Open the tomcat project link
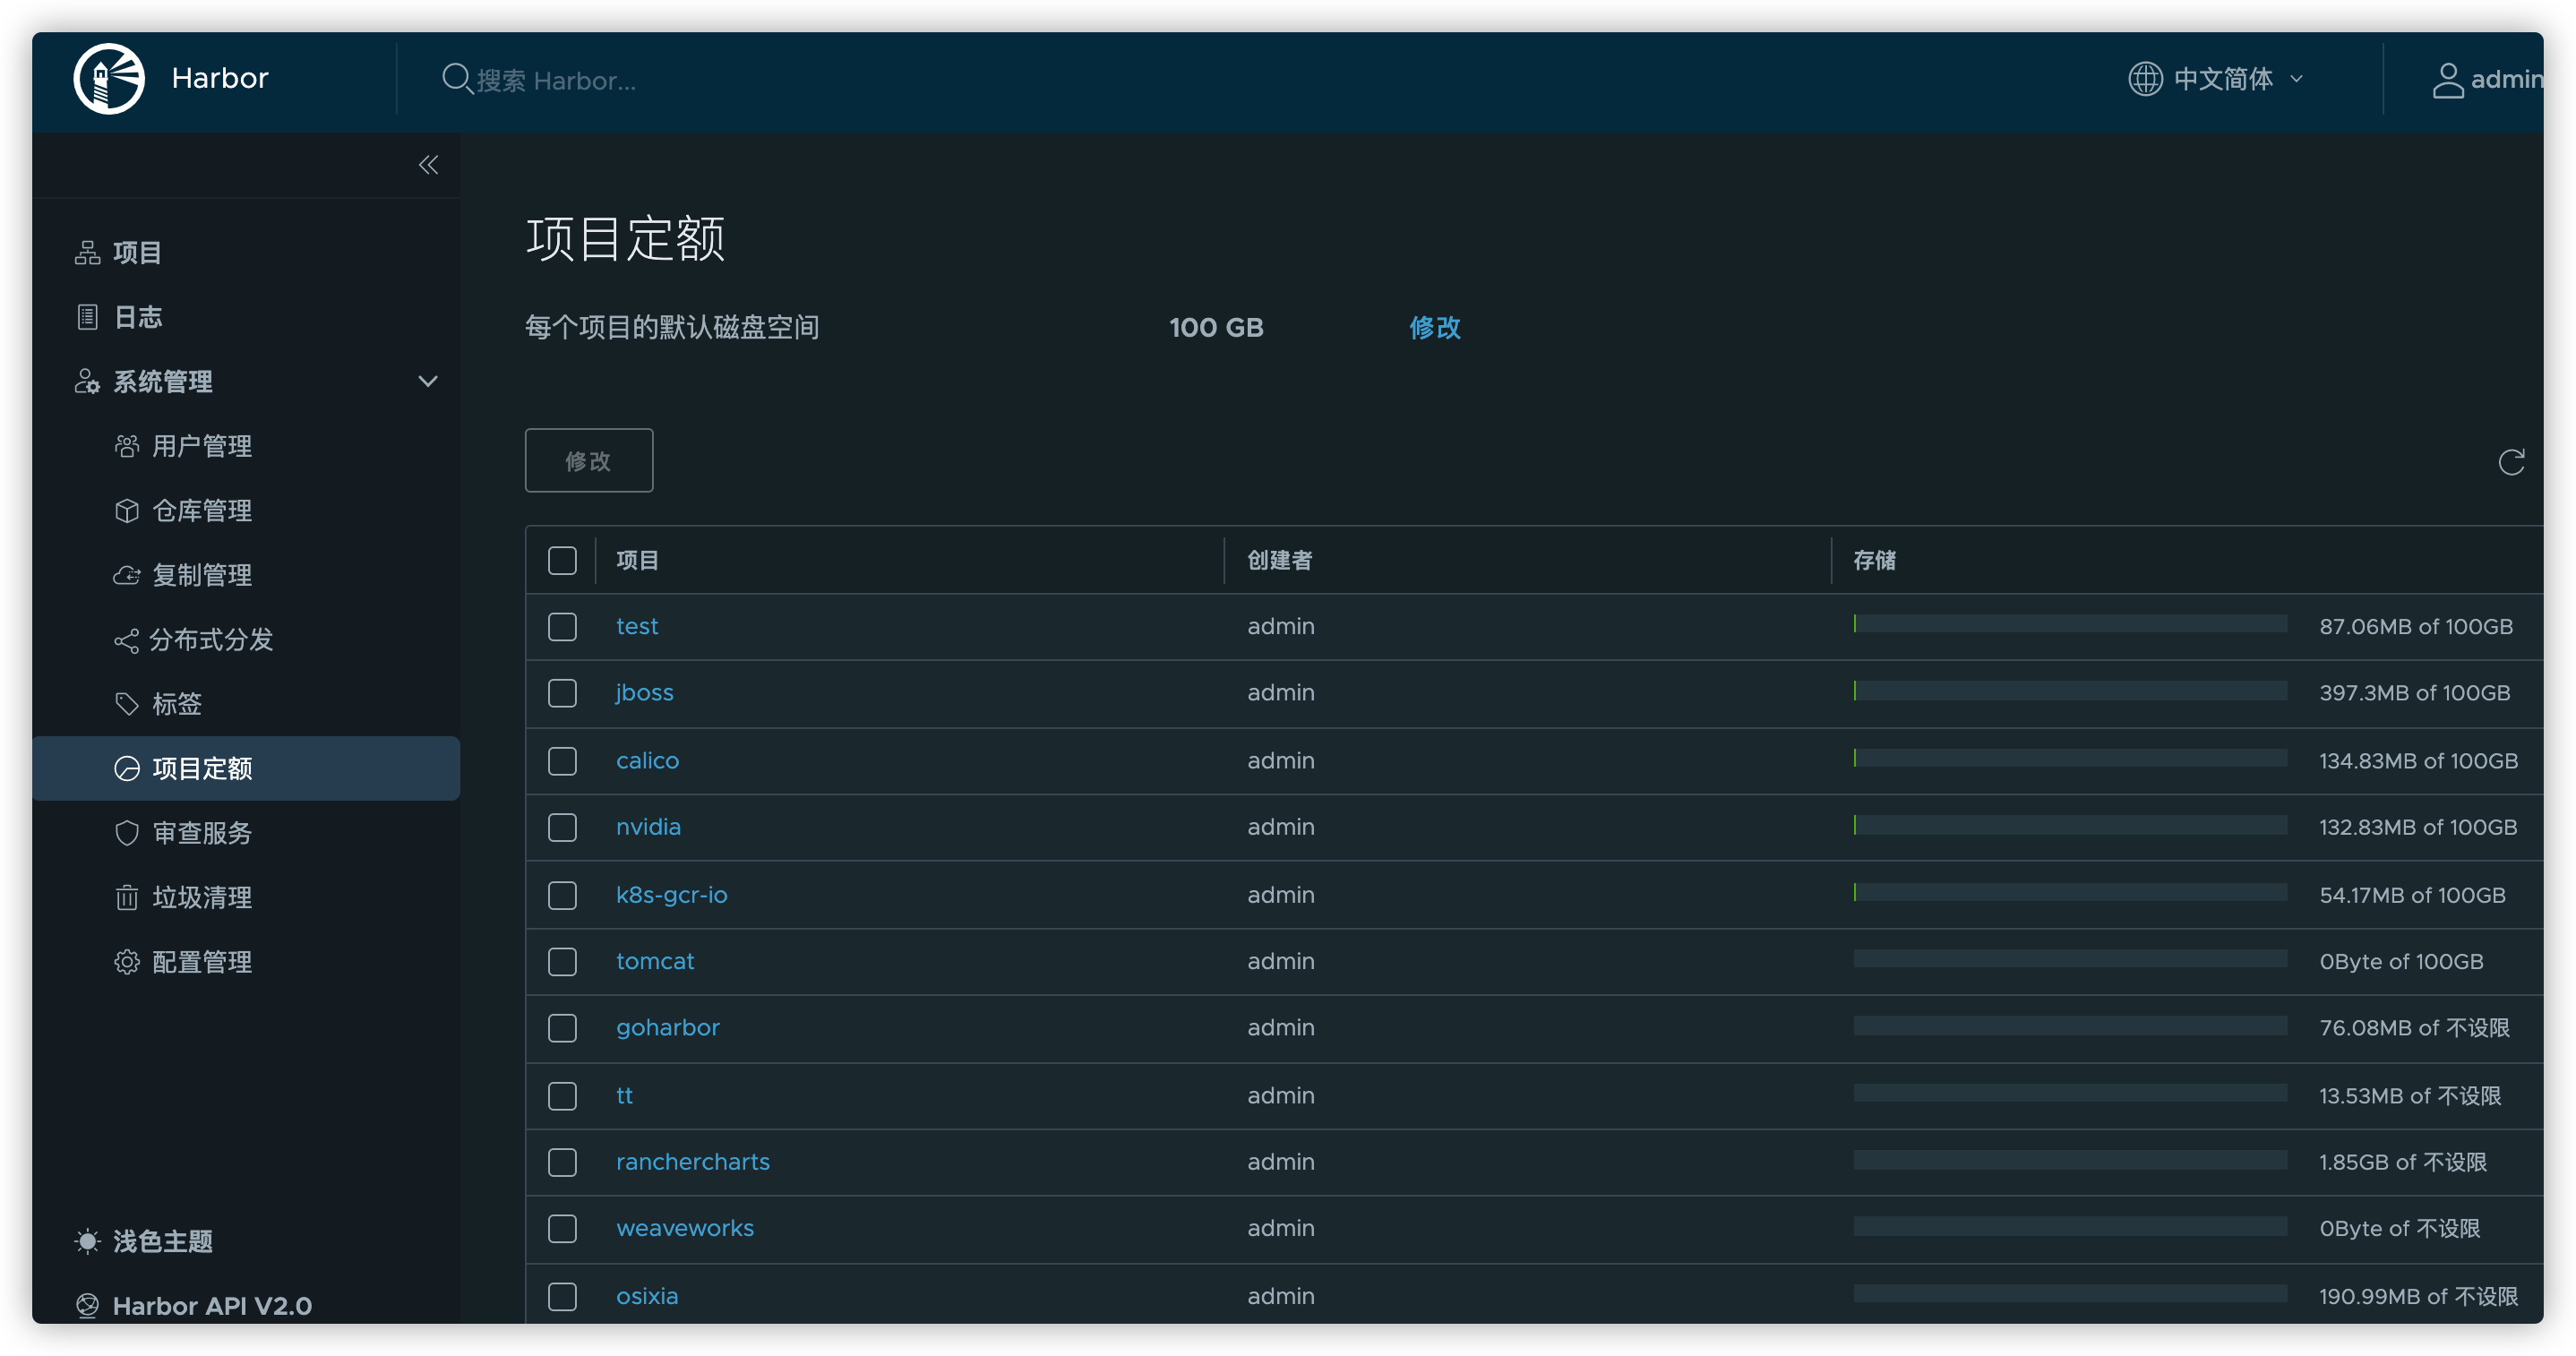Screen dimensions: 2576x1356 655,961
